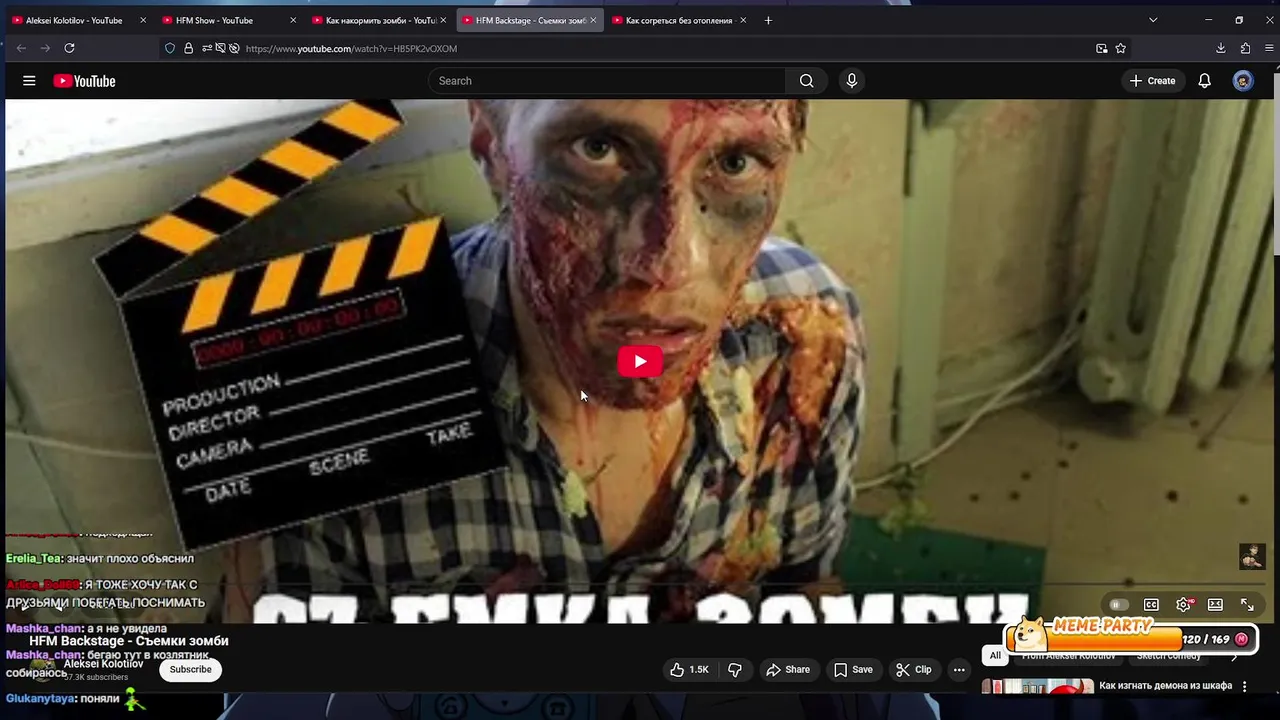Viewport: 1280px width, 720px height.
Task: Open a new browser tab
Action: pyautogui.click(x=768, y=20)
